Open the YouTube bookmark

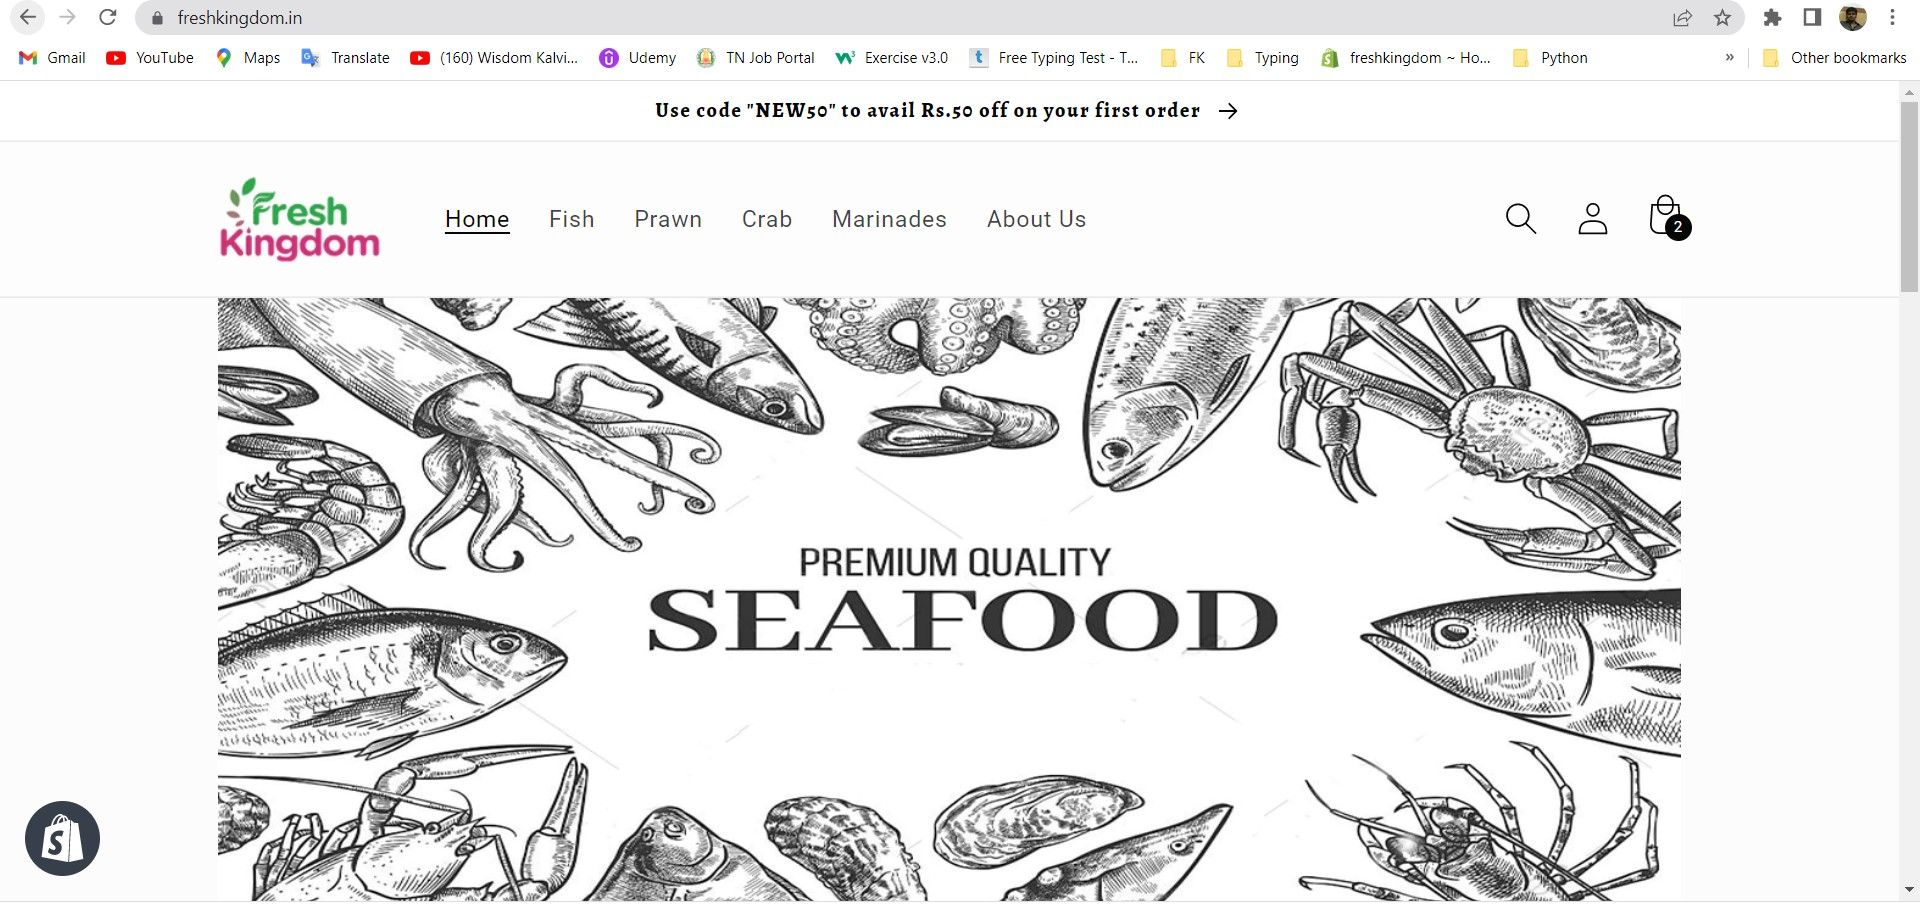(x=150, y=58)
